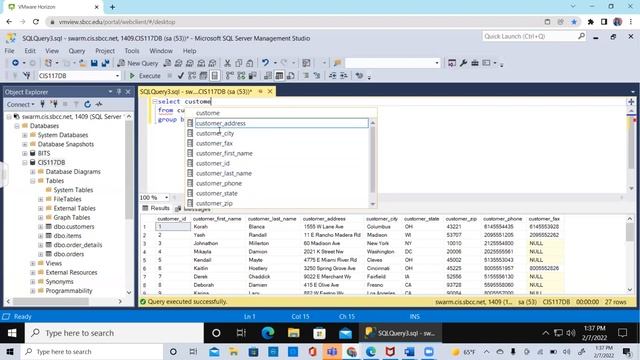Select dbo.items in the tree
640x360 pixels.
click(x=67, y=236)
